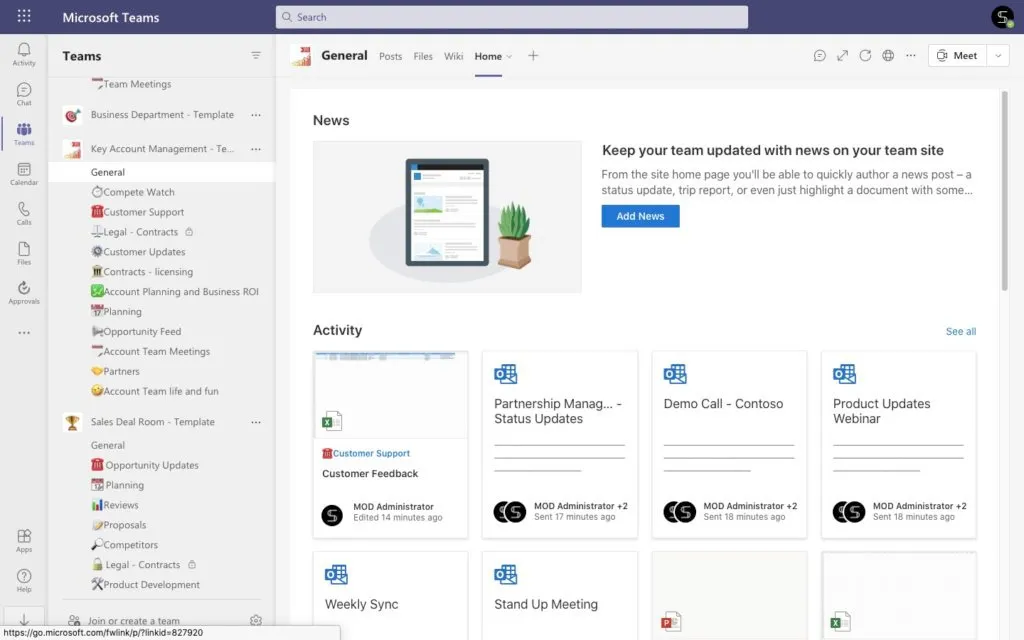Add a new tab with plus icon
The image size is (1024, 640).
tap(533, 56)
